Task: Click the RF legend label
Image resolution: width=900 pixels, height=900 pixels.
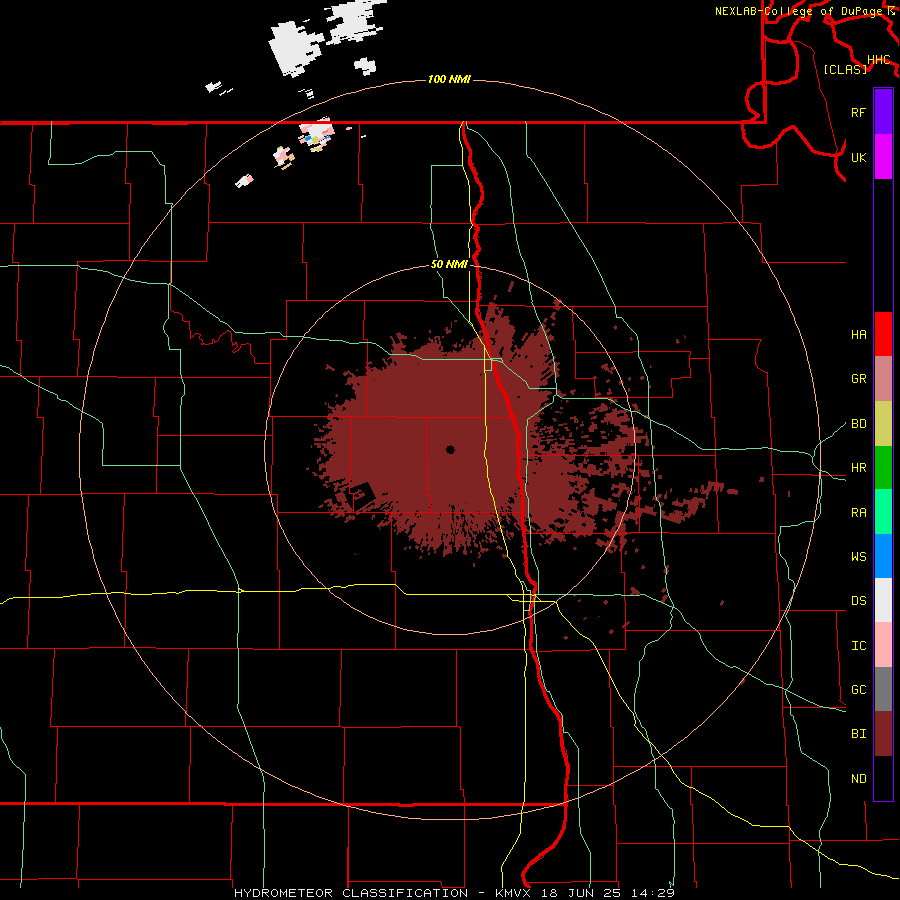Action: 858,112
